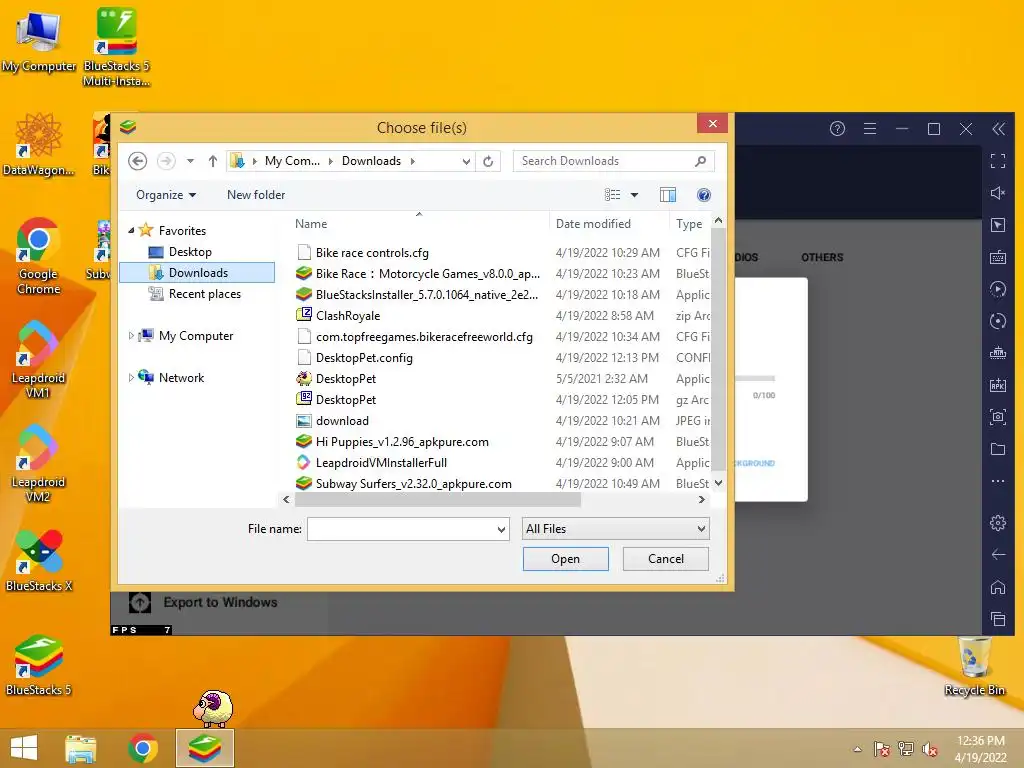
Task: Select Desktop in Favorites
Action: coord(190,251)
